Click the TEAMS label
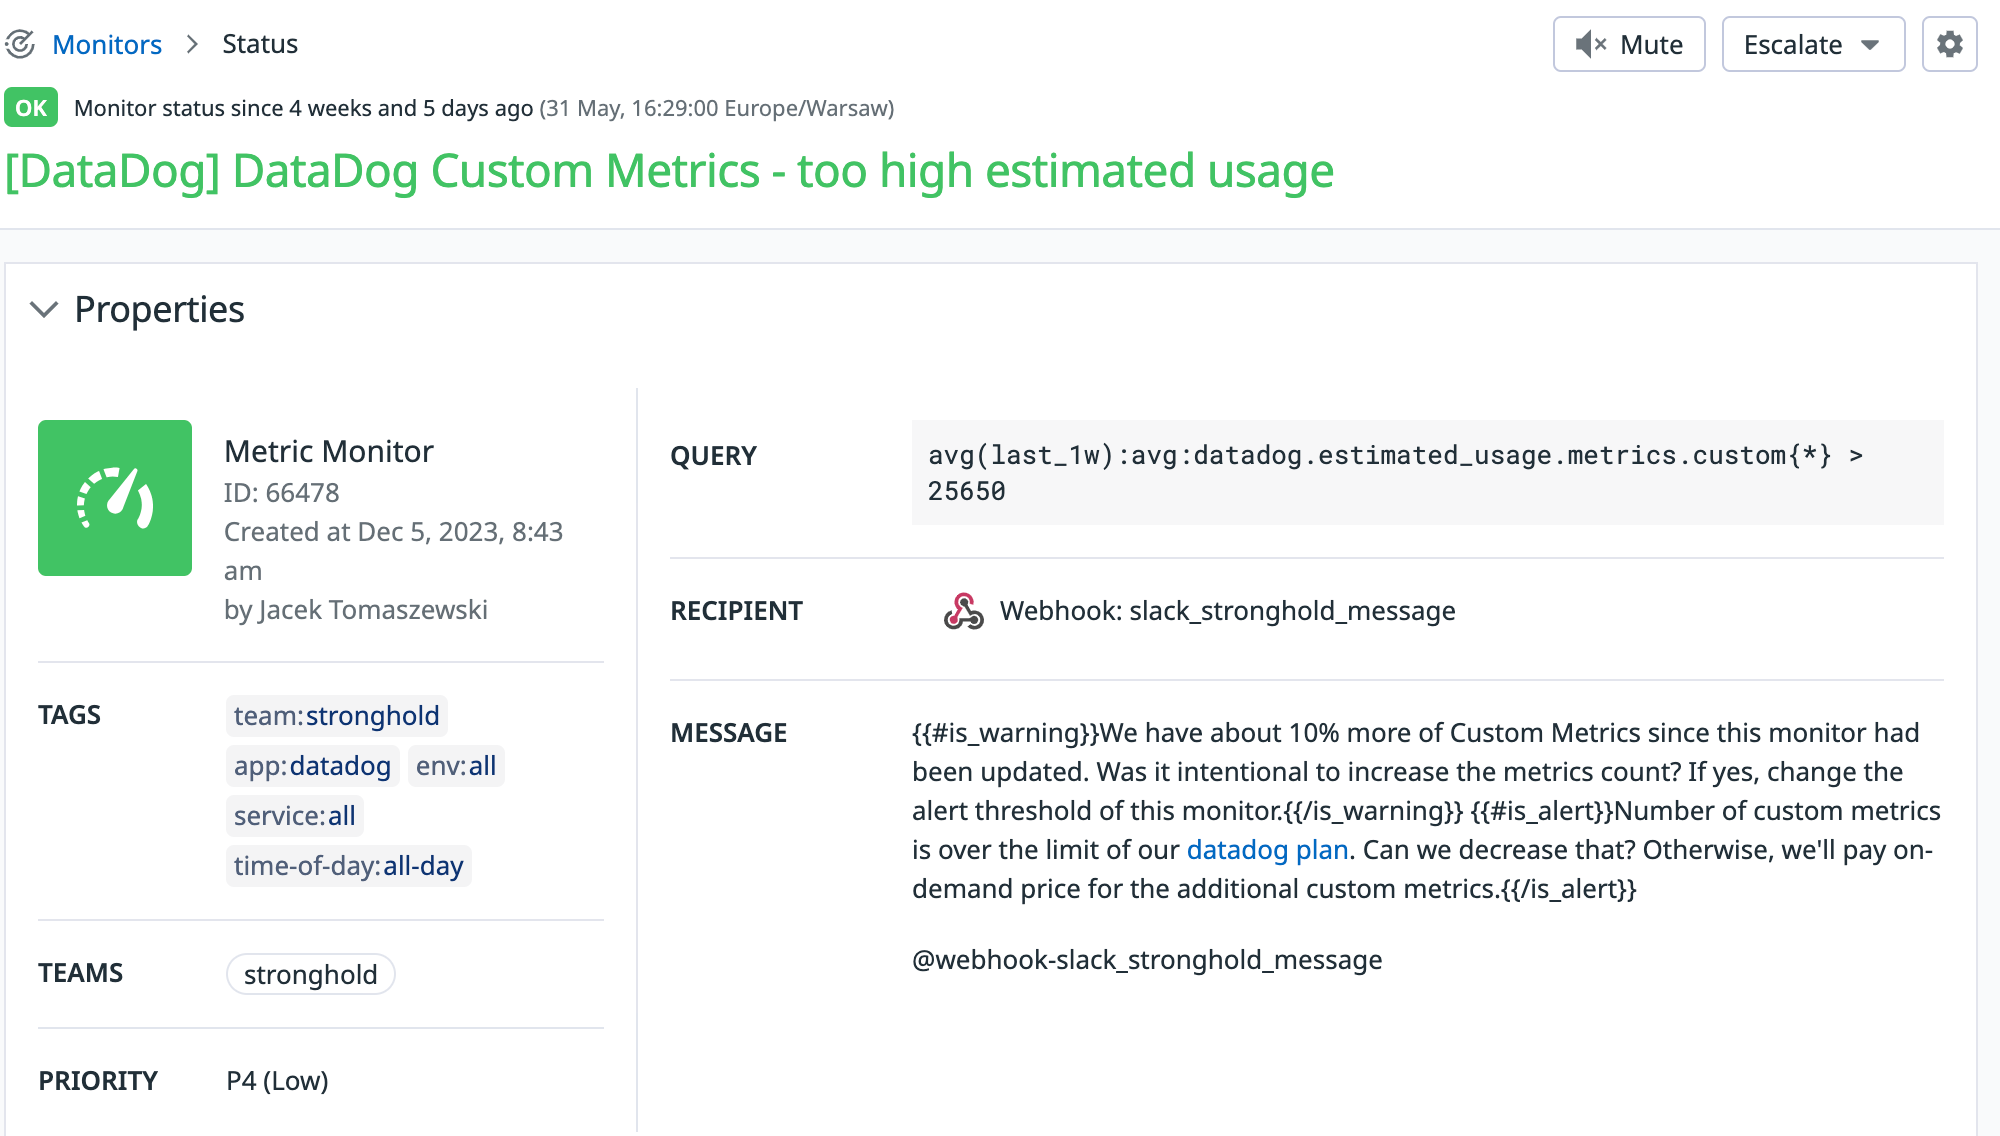This screenshot has height=1136, width=2000. [81, 973]
